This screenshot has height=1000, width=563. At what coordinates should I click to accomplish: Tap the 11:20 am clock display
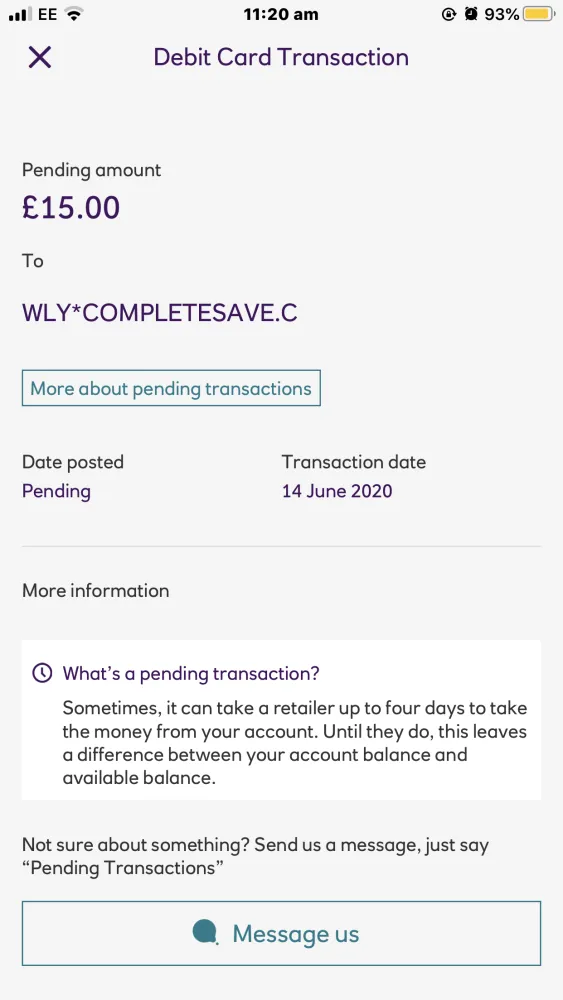(x=281, y=14)
